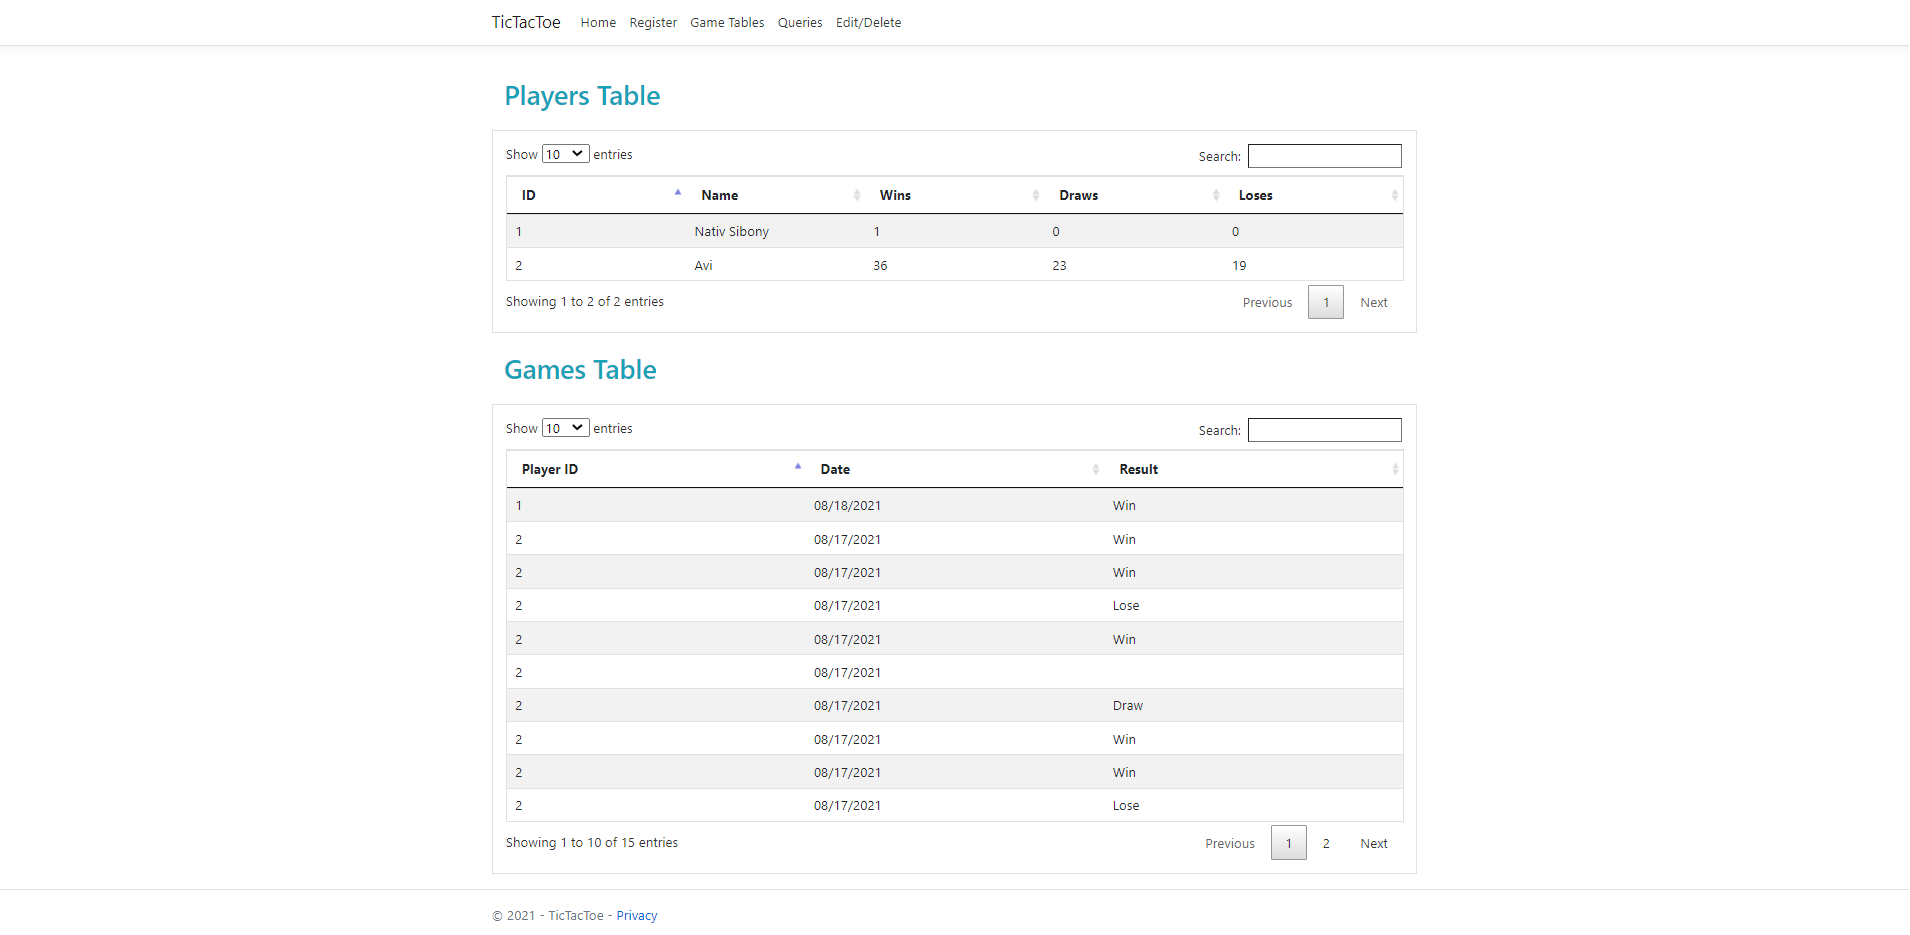The width and height of the screenshot is (1910, 935).
Task: Go to page 2 of the Games Table
Action: (x=1326, y=843)
